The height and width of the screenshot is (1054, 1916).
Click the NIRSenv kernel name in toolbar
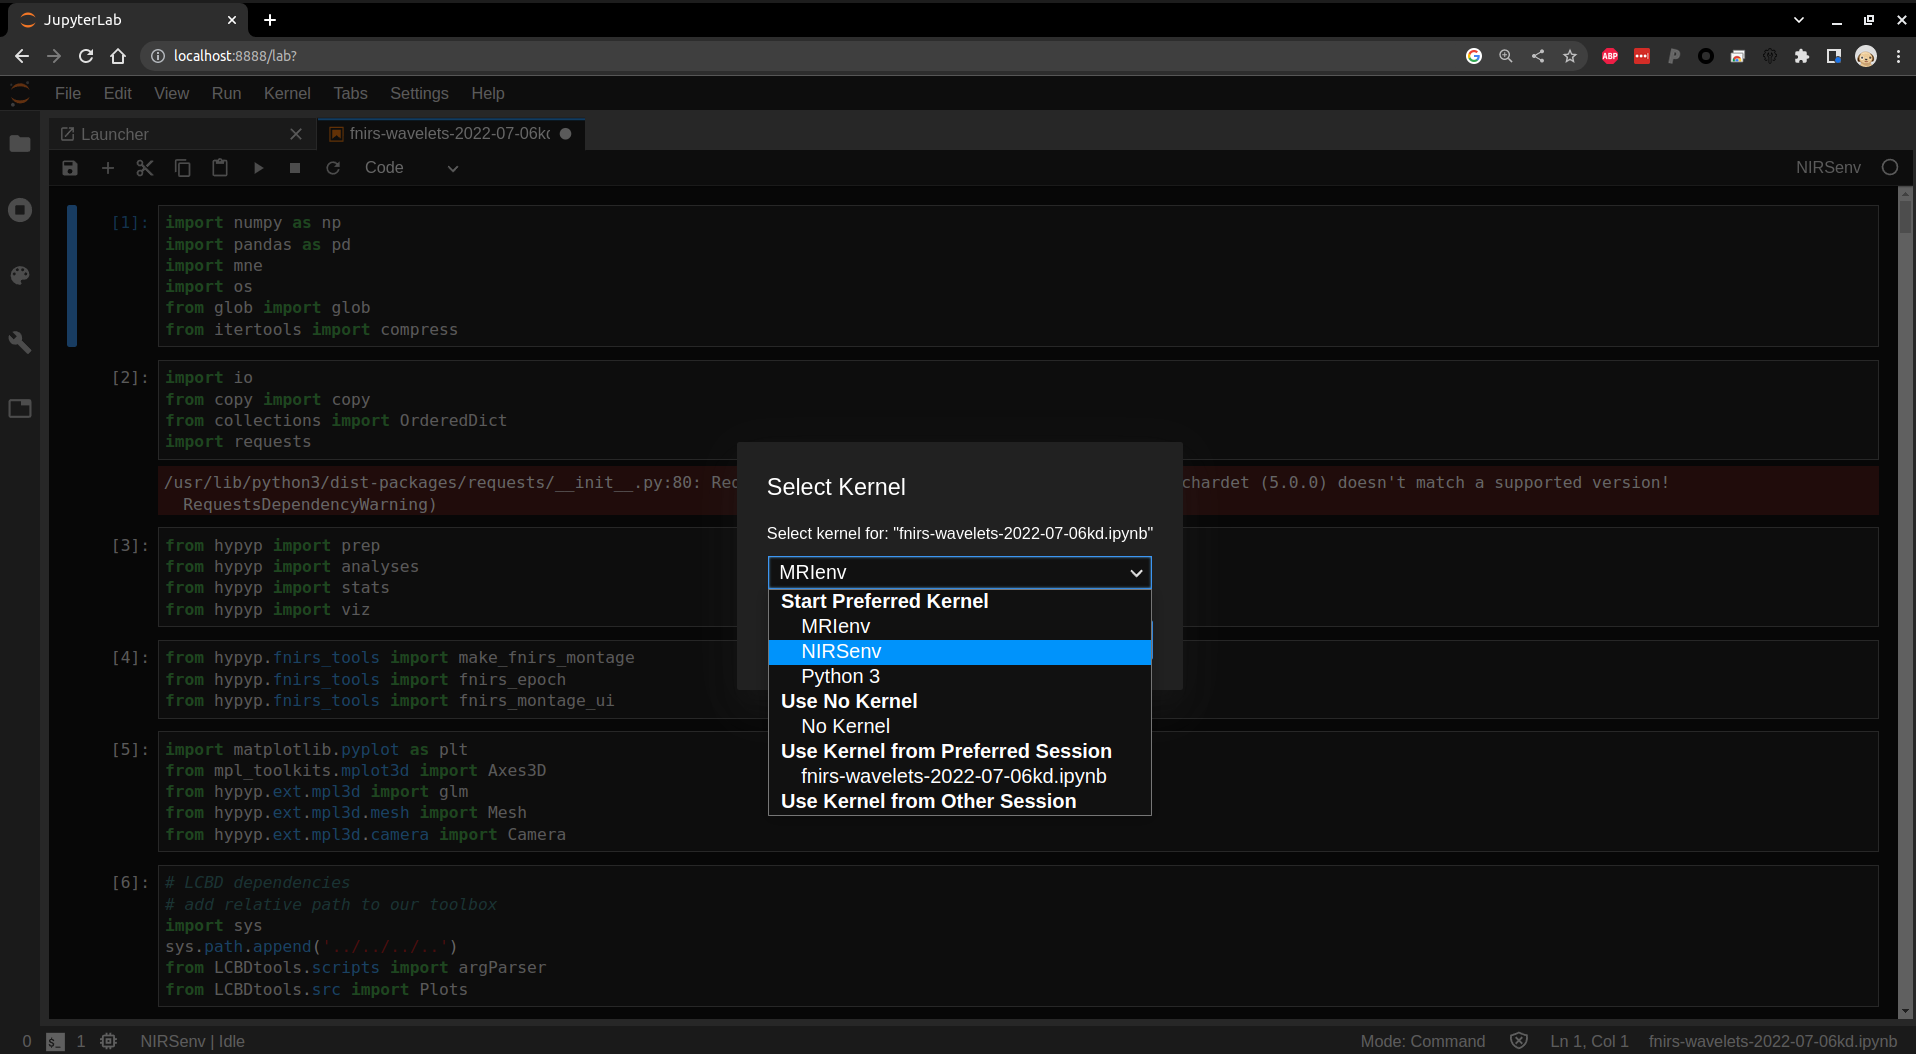1827,168
